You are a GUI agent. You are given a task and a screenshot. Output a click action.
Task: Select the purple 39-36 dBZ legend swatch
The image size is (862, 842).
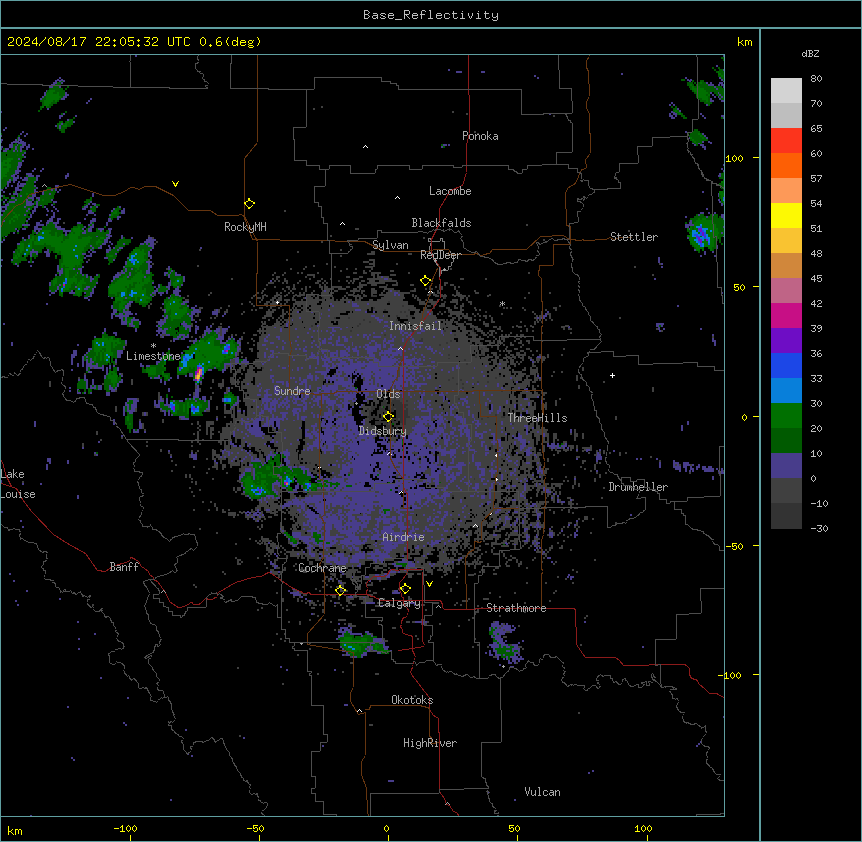tap(786, 341)
